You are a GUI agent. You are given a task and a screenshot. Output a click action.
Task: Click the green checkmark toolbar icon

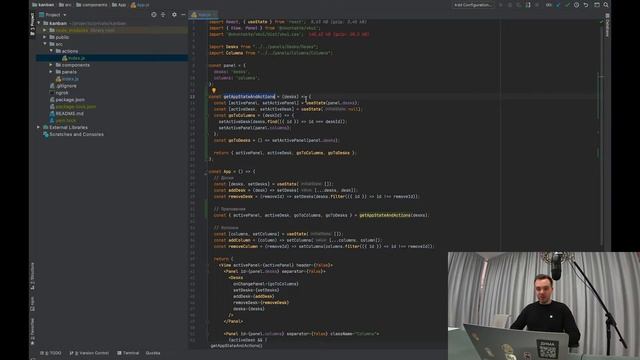(x=567, y=5)
